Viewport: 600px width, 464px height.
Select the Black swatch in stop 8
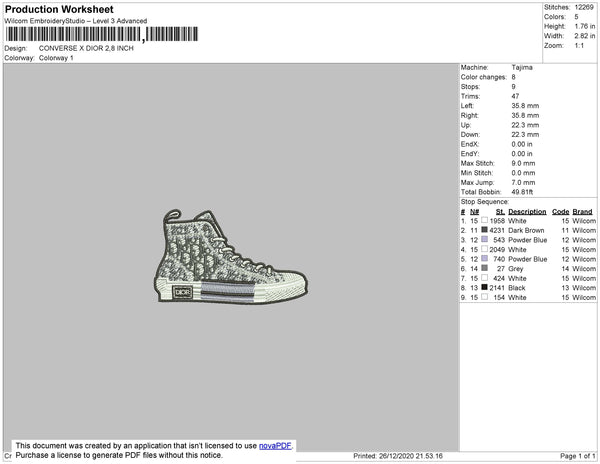pyautogui.click(x=484, y=287)
